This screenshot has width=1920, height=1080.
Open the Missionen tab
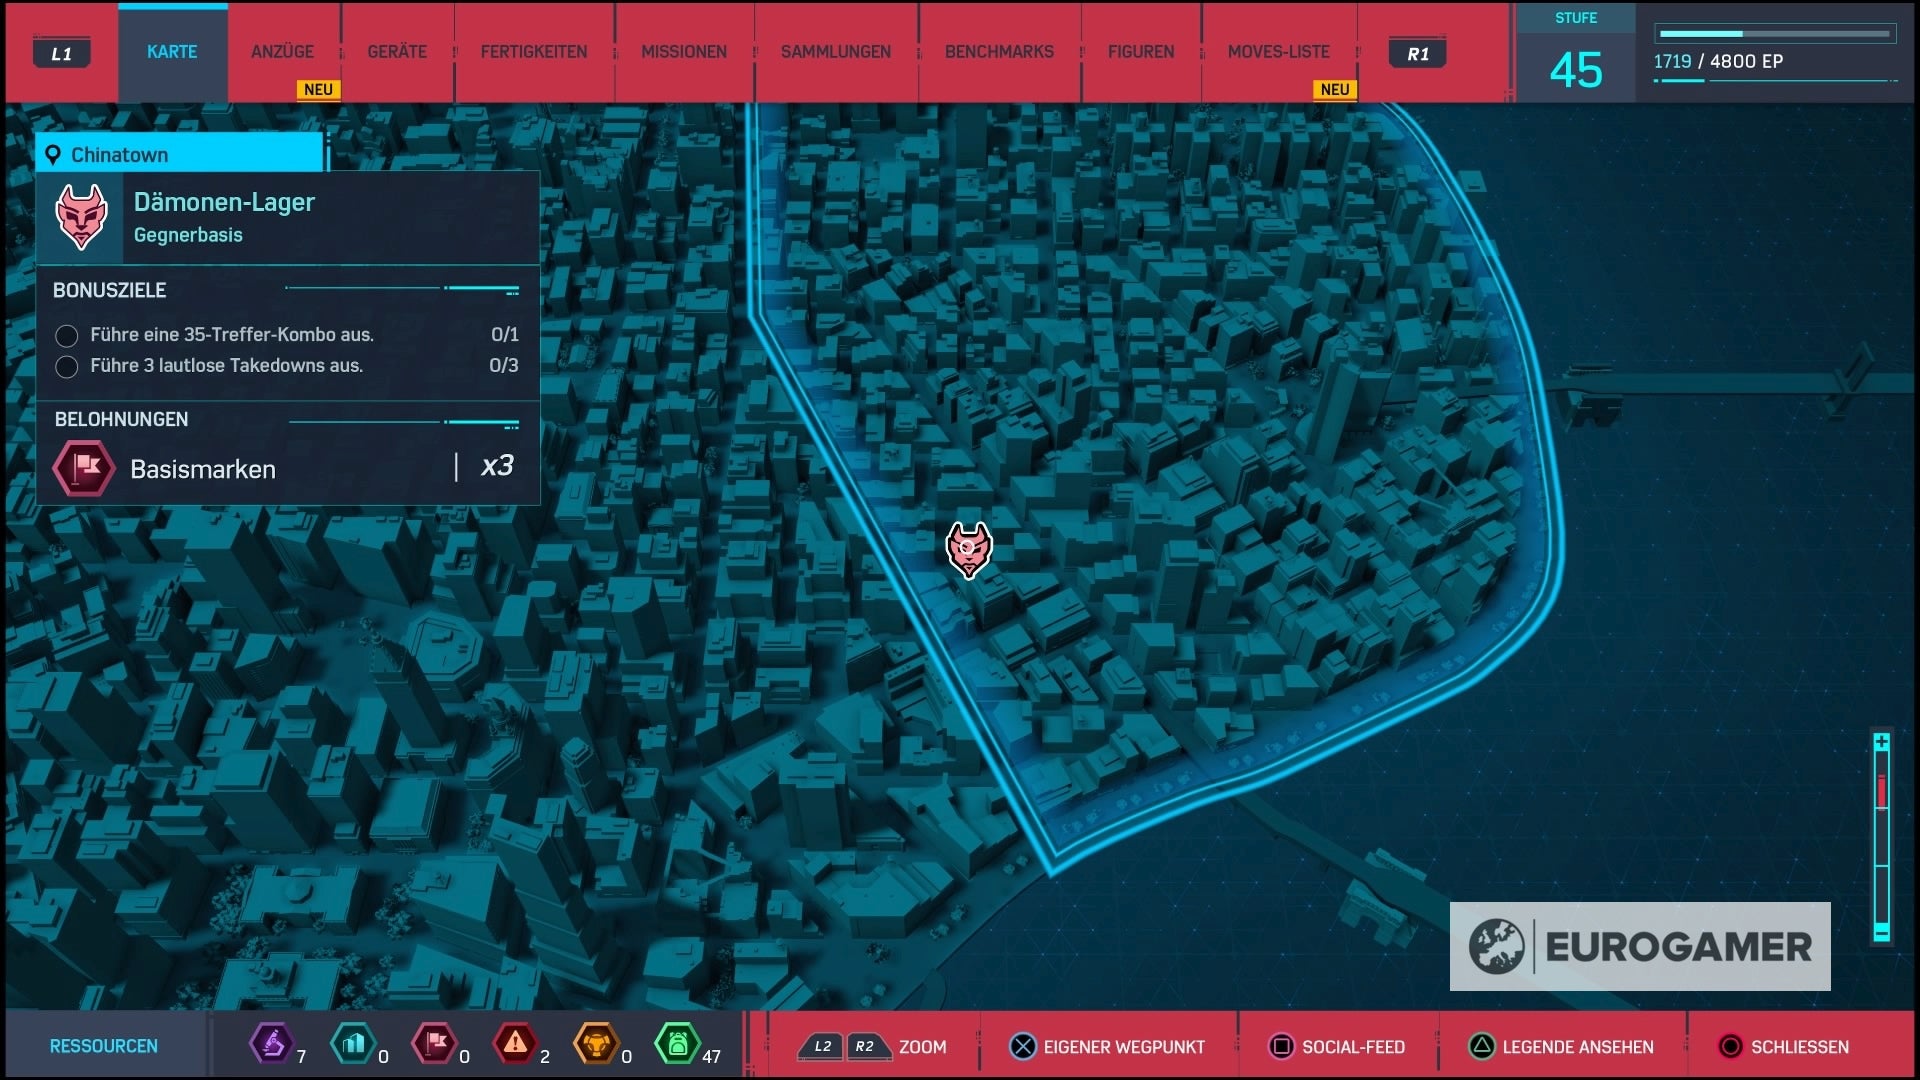[x=684, y=52]
